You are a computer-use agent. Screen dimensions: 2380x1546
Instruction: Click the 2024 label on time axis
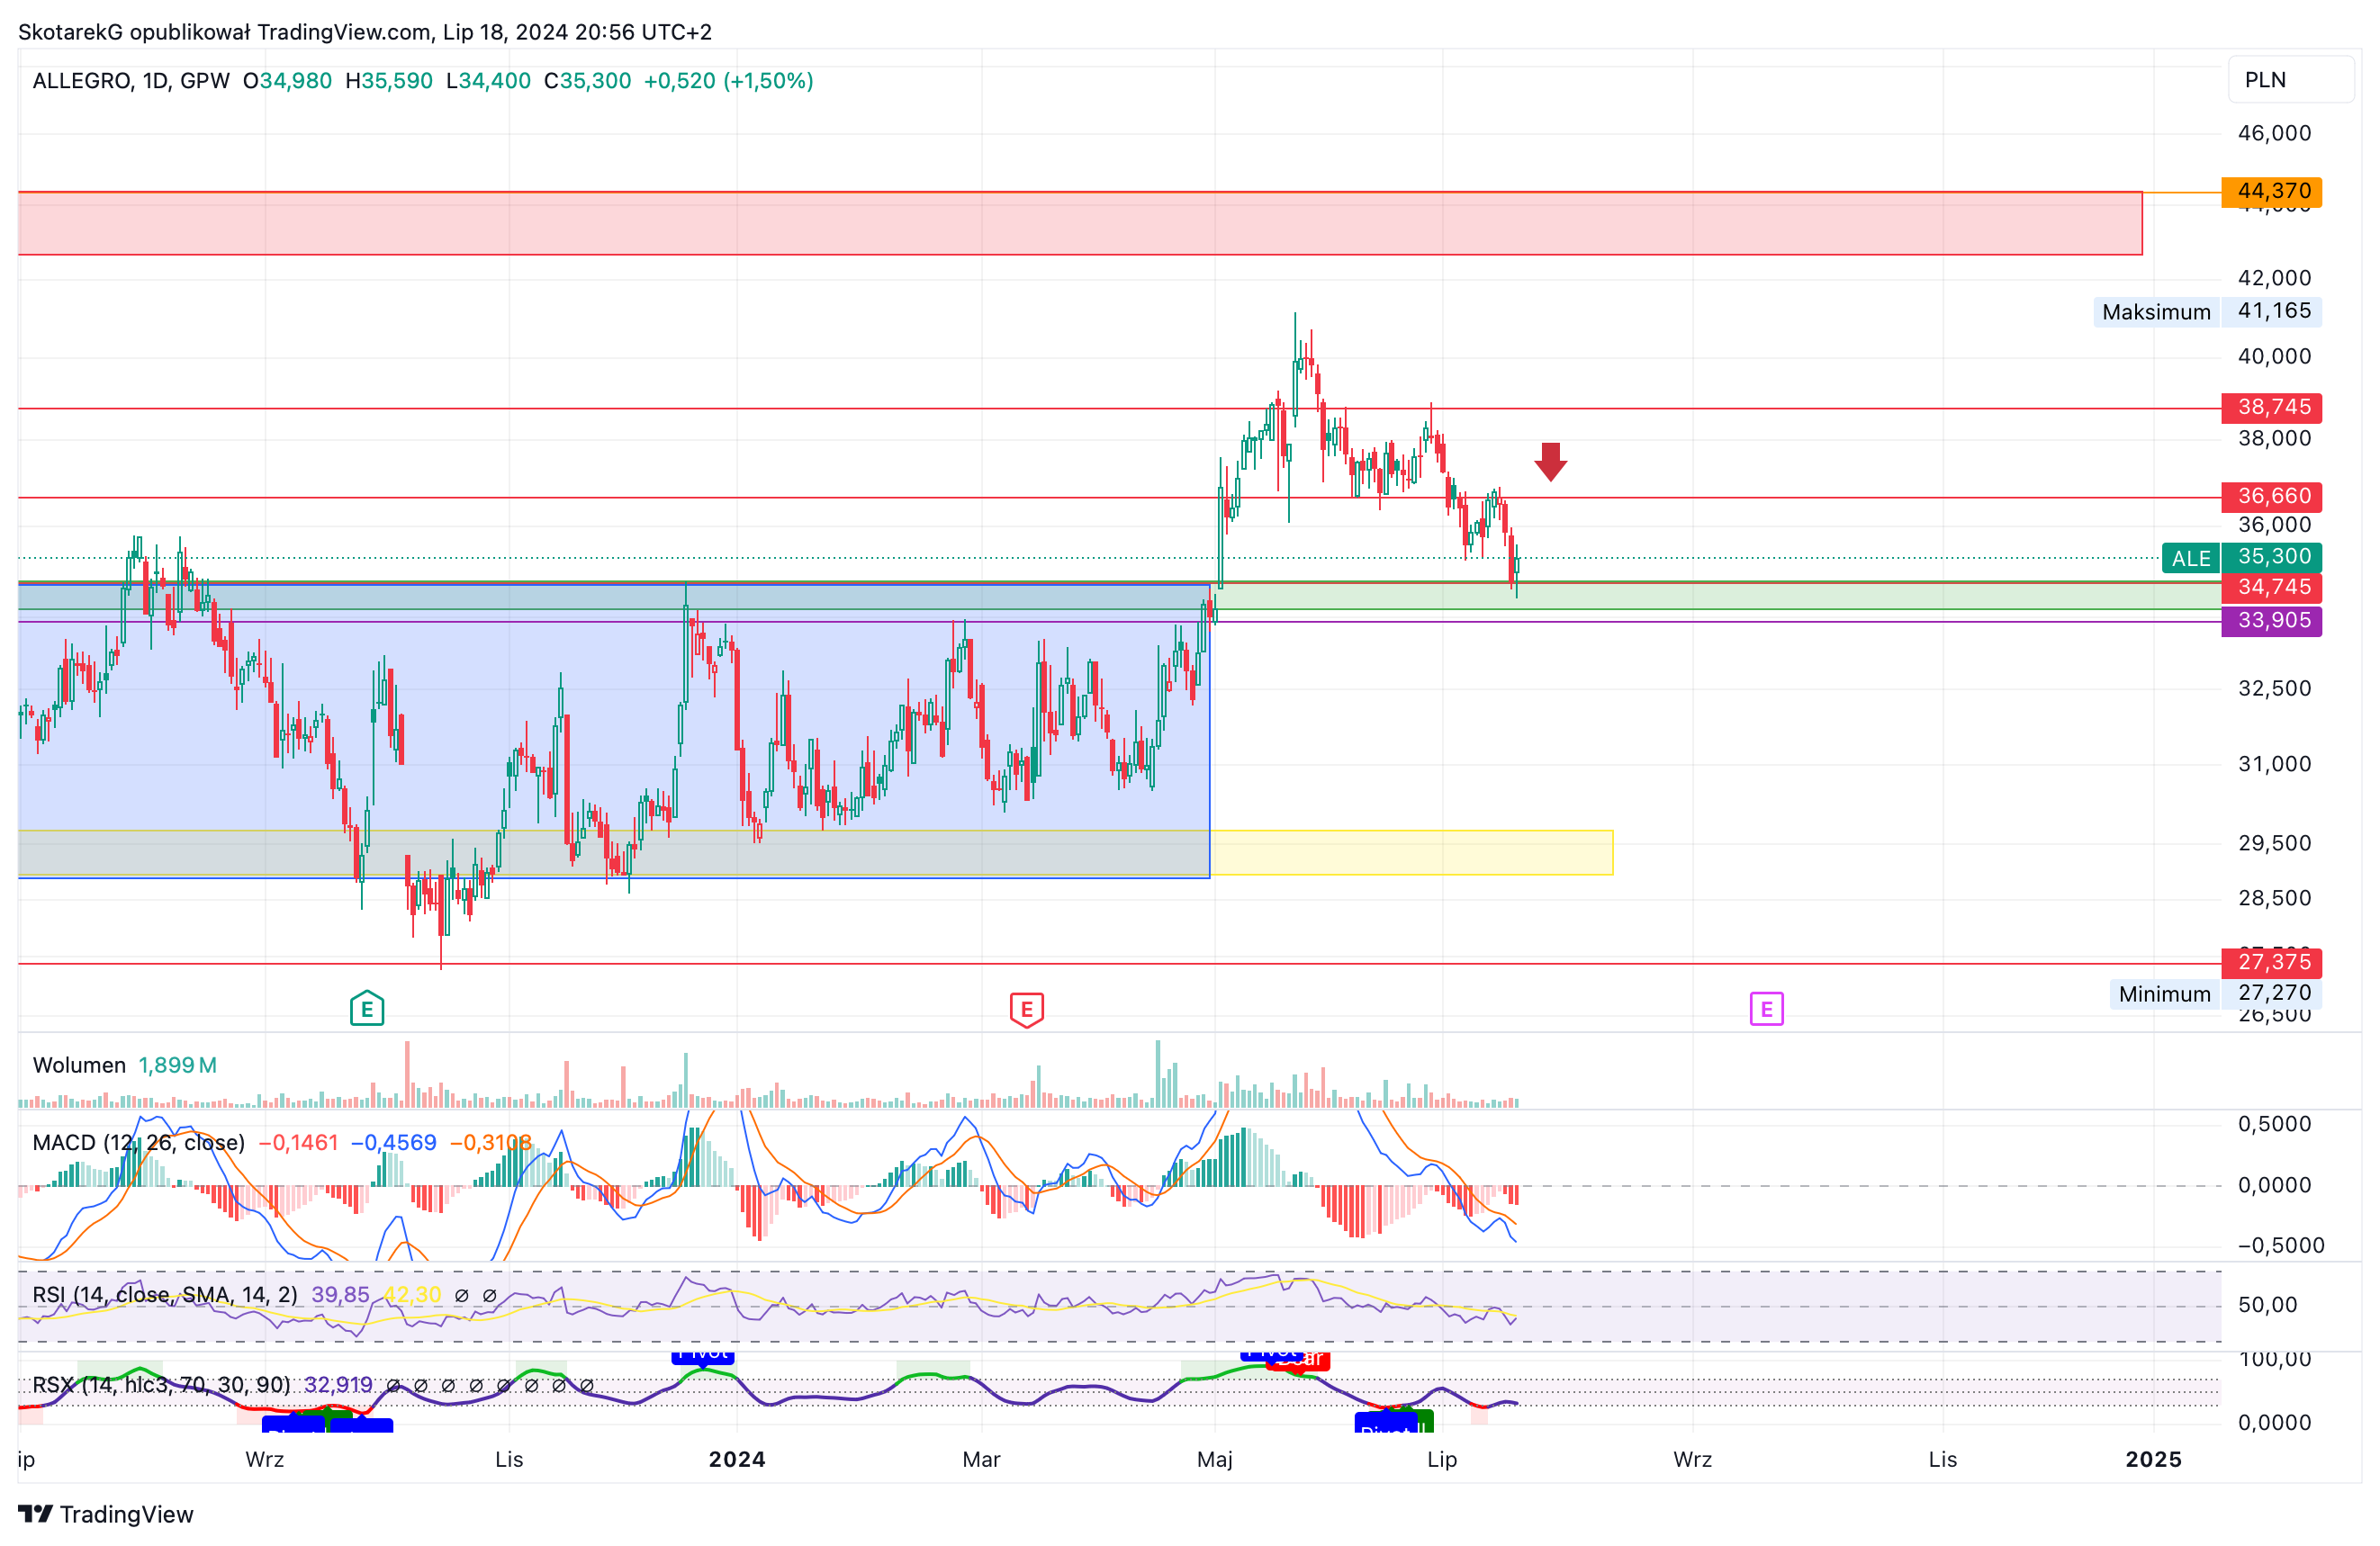coord(737,1459)
